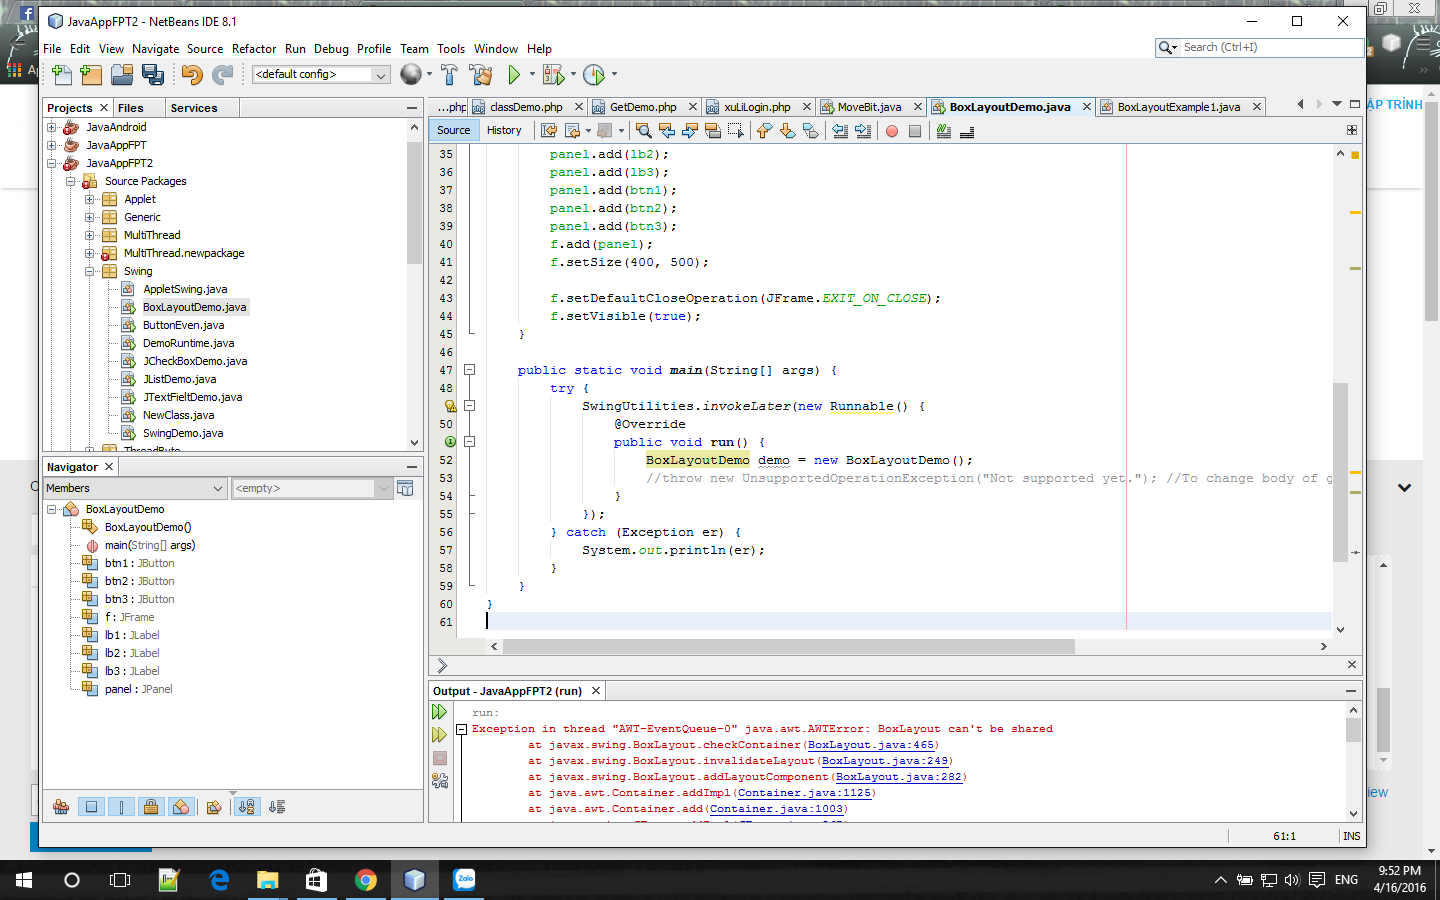Click the Find Selection magnifier icon in editor toolbar
Screen dimensions: 1440x900
click(x=644, y=130)
